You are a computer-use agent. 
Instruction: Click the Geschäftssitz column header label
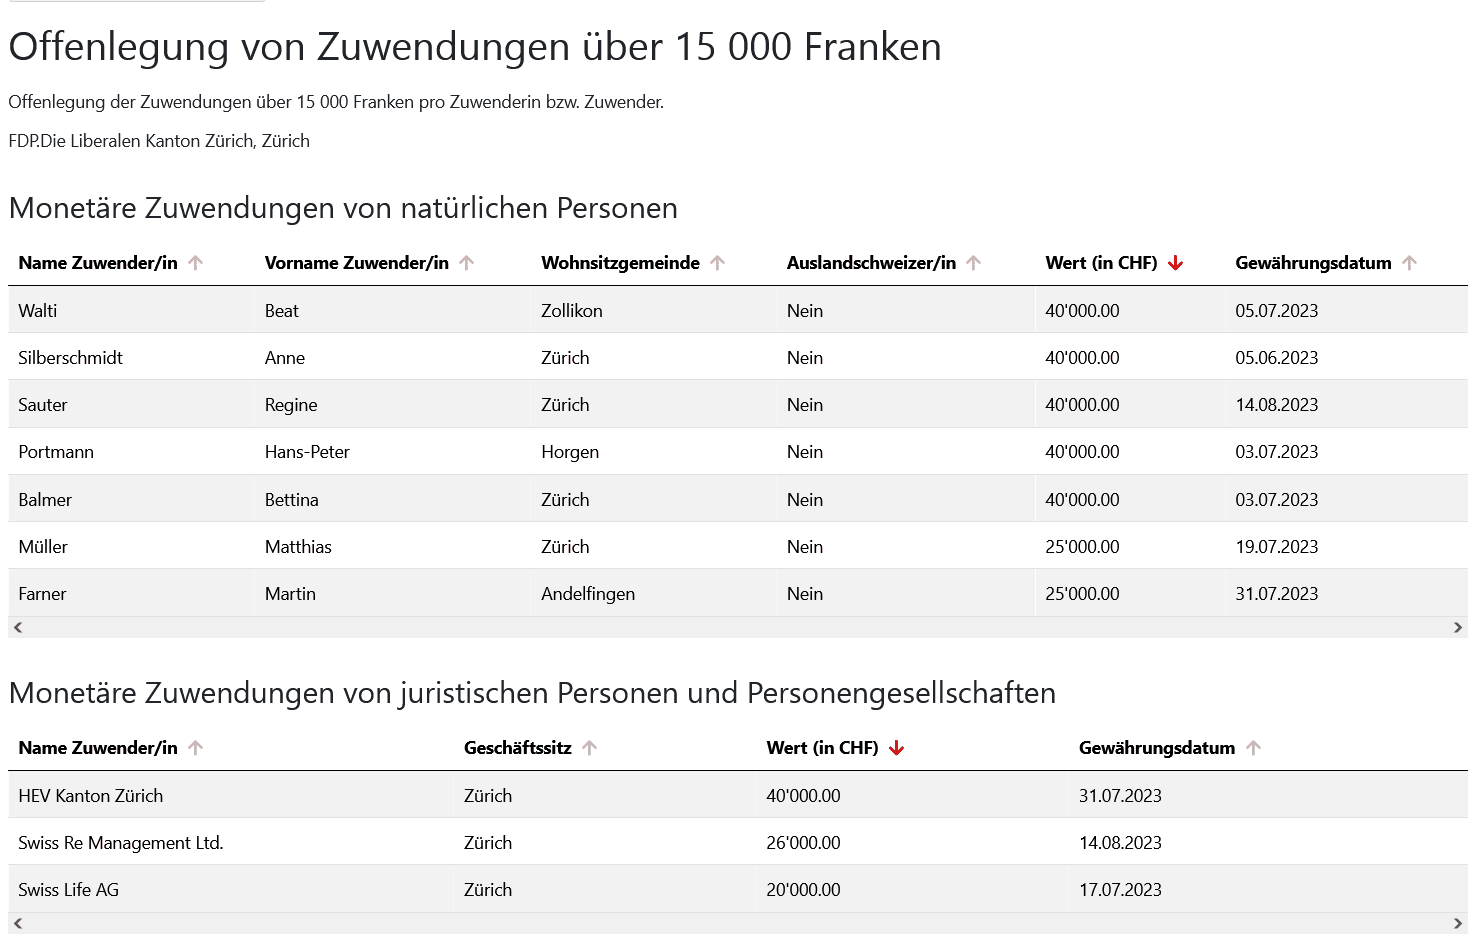(x=517, y=748)
